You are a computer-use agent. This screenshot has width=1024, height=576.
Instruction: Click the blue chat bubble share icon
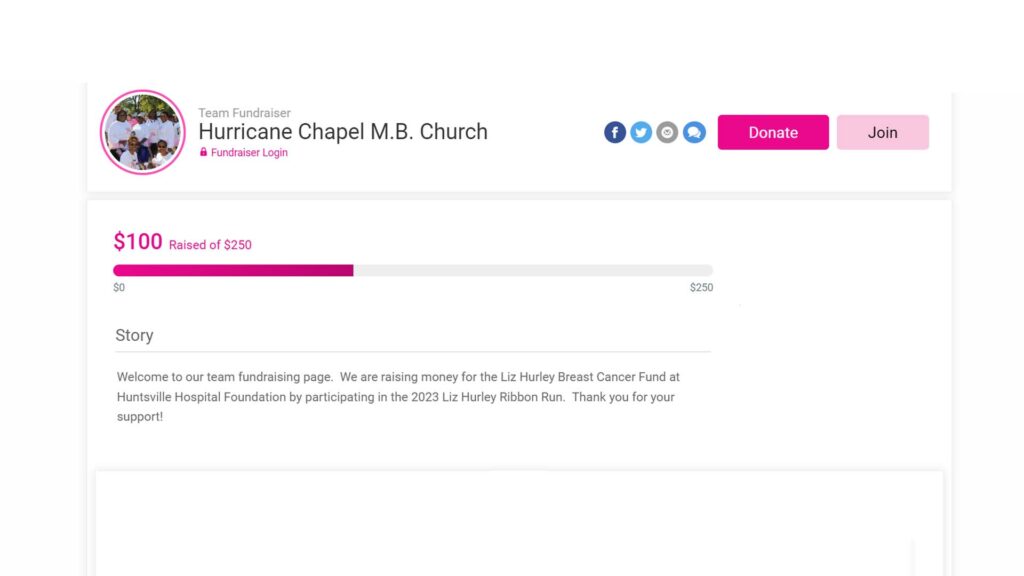coord(694,133)
